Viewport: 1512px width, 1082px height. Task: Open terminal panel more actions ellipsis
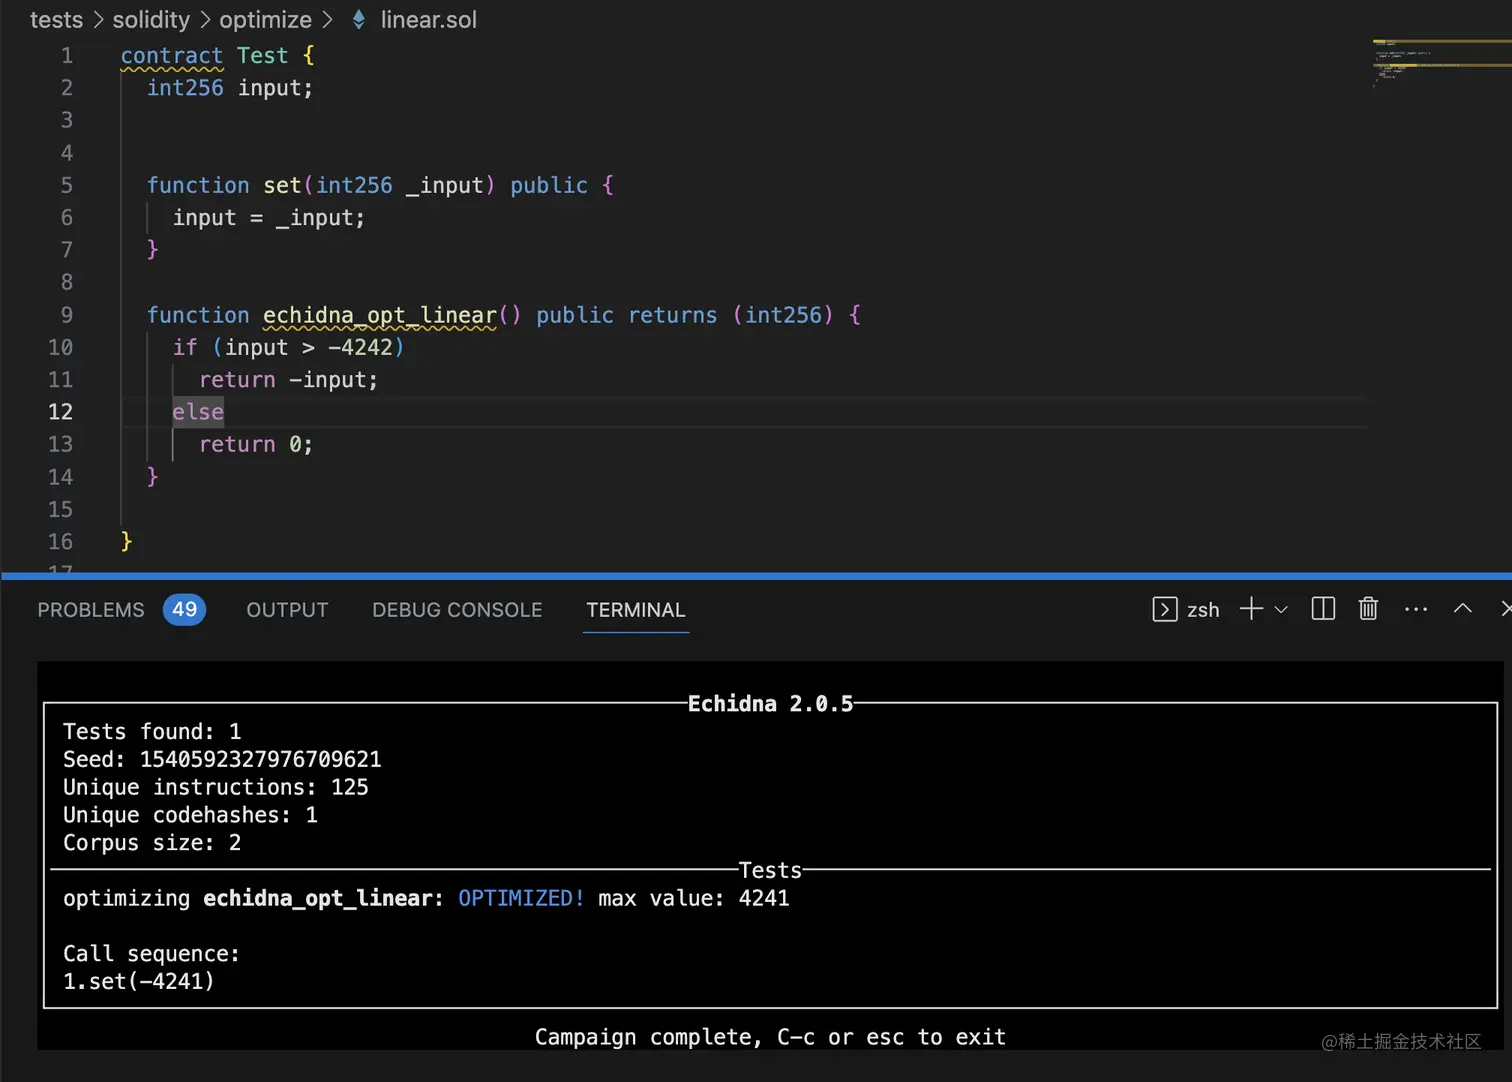[1416, 609]
